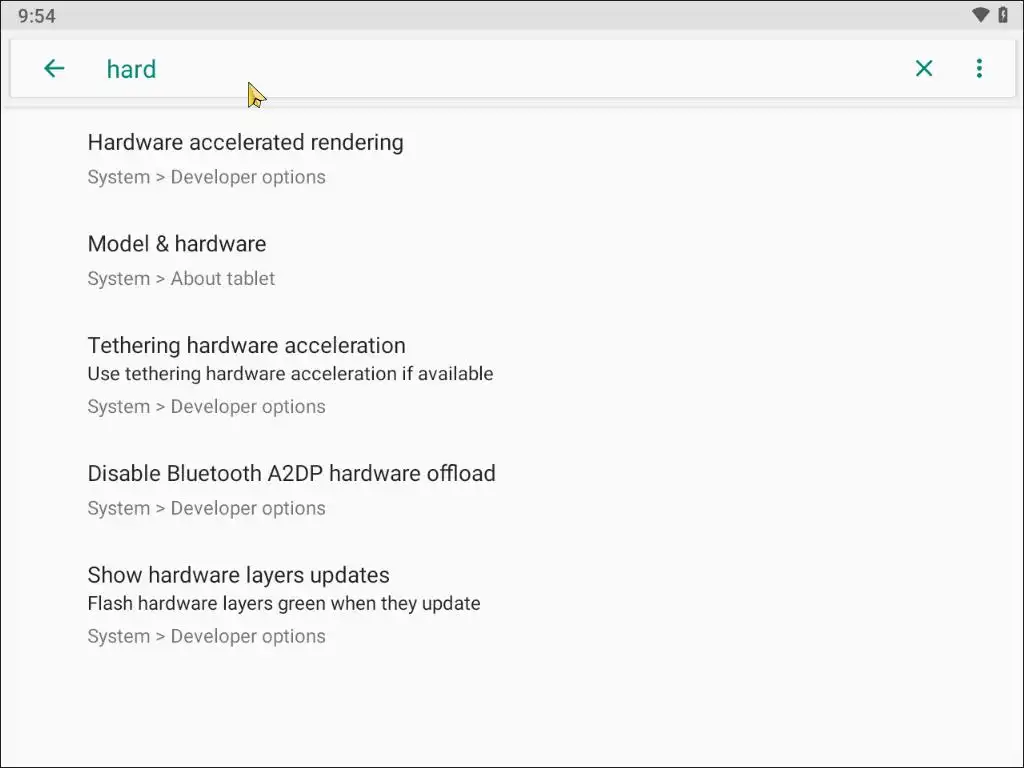Click breadcrumb under Hardware accelerated rendering
Screen dimensions: 1024x768
coord(206,177)
